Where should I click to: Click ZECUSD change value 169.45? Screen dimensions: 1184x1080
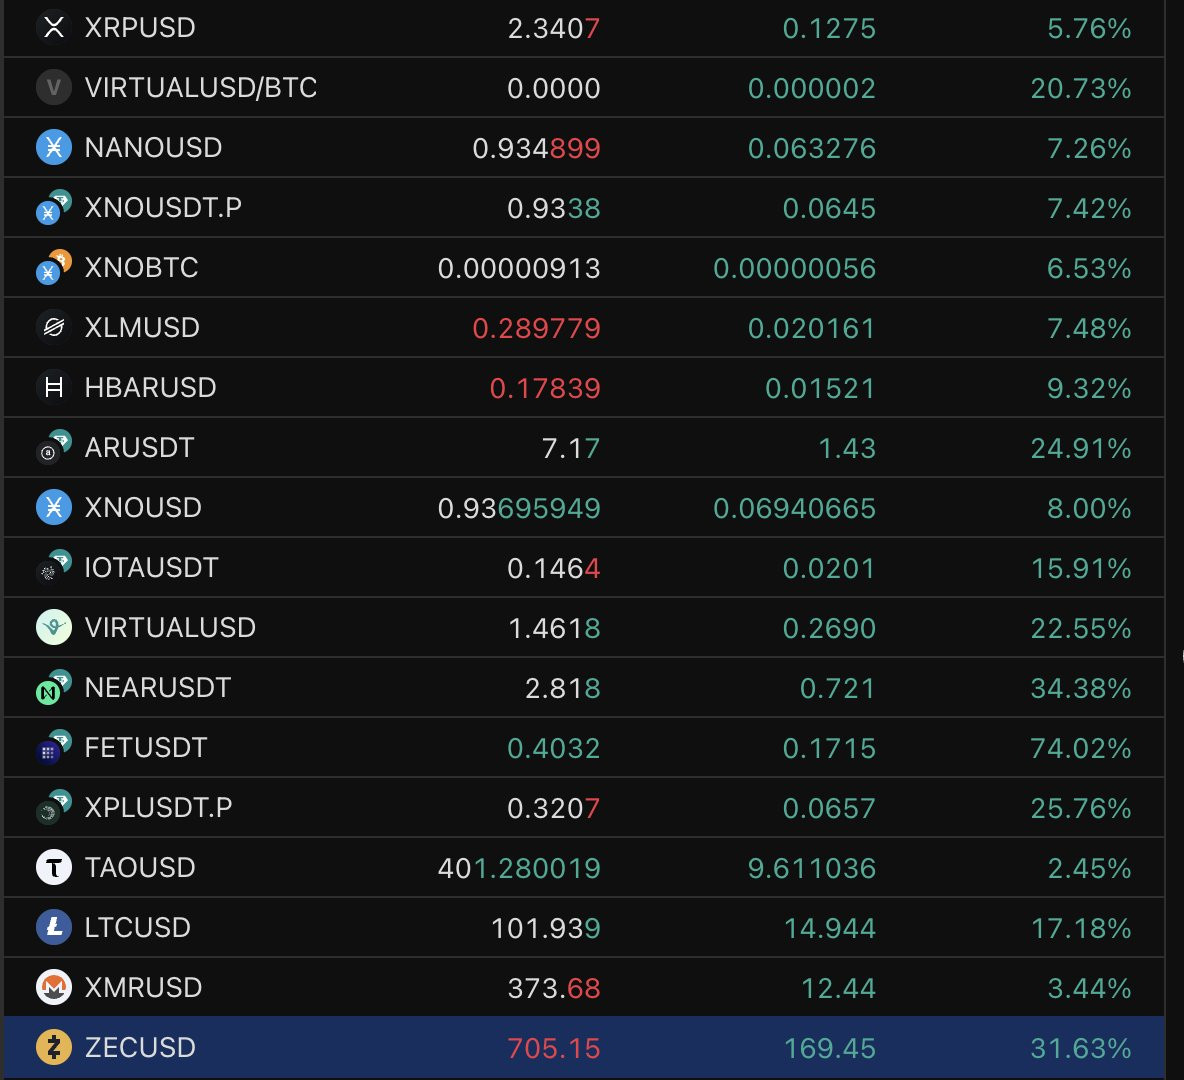(829, 1048)
